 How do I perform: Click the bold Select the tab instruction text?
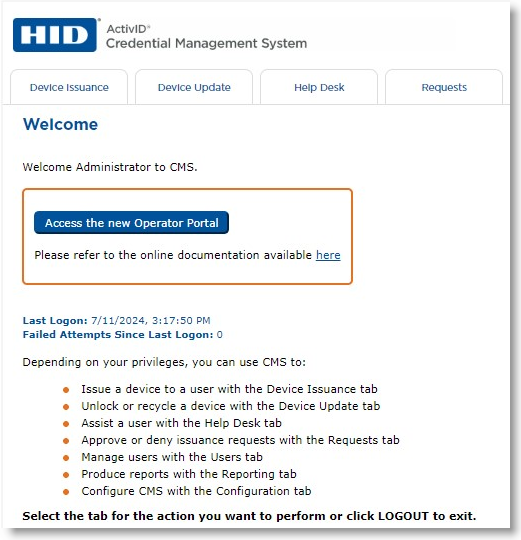[x=249, y=516]
